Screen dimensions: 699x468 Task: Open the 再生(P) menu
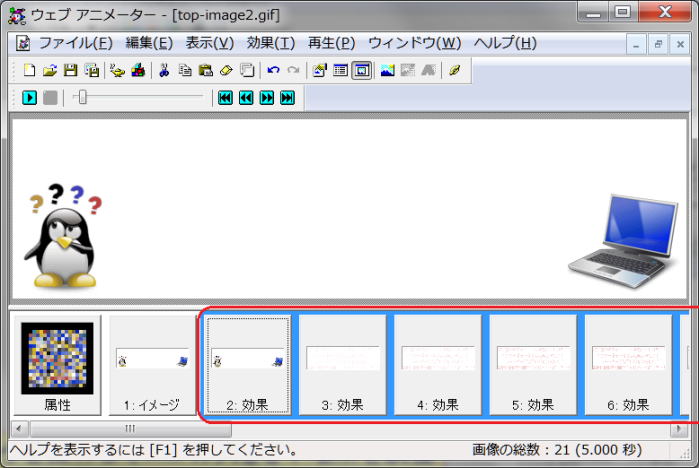[331, 43]
